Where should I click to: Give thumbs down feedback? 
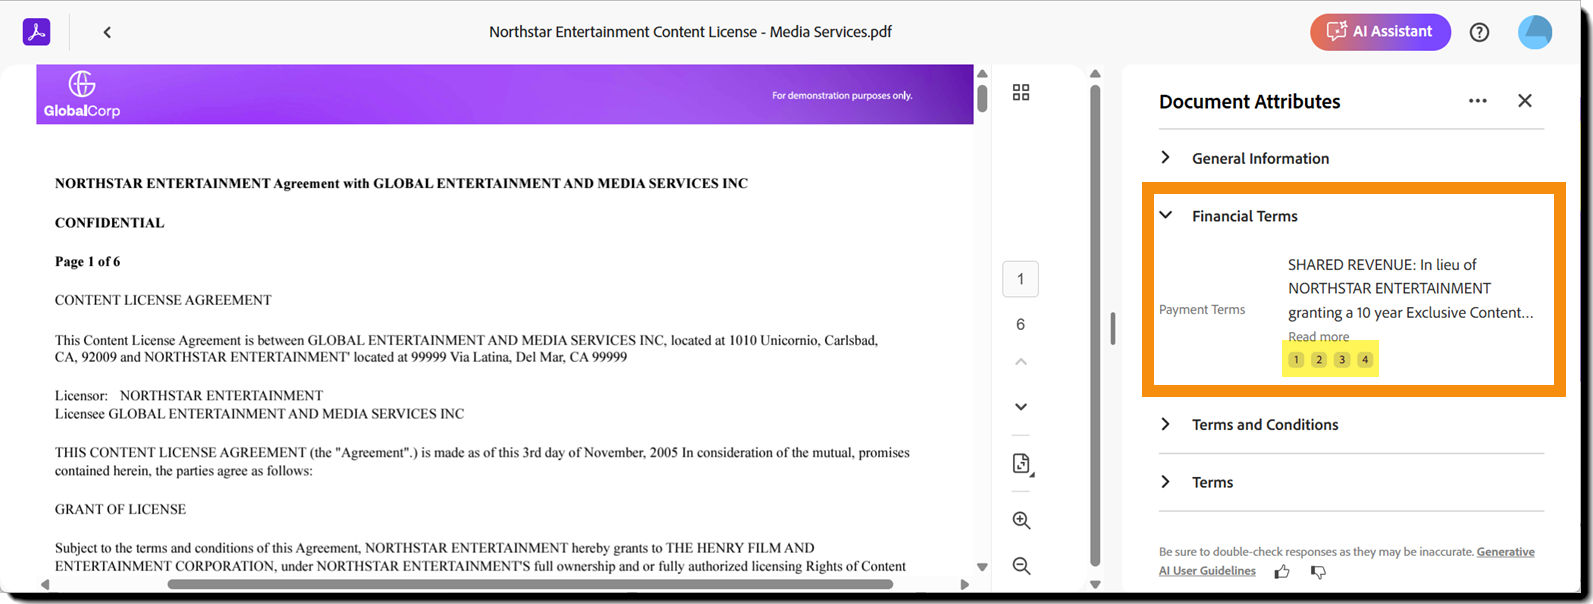[1318, 572]
